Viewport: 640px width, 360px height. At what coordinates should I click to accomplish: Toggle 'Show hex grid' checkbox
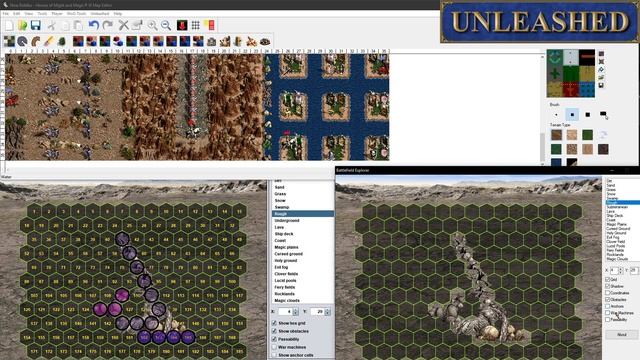274,323
